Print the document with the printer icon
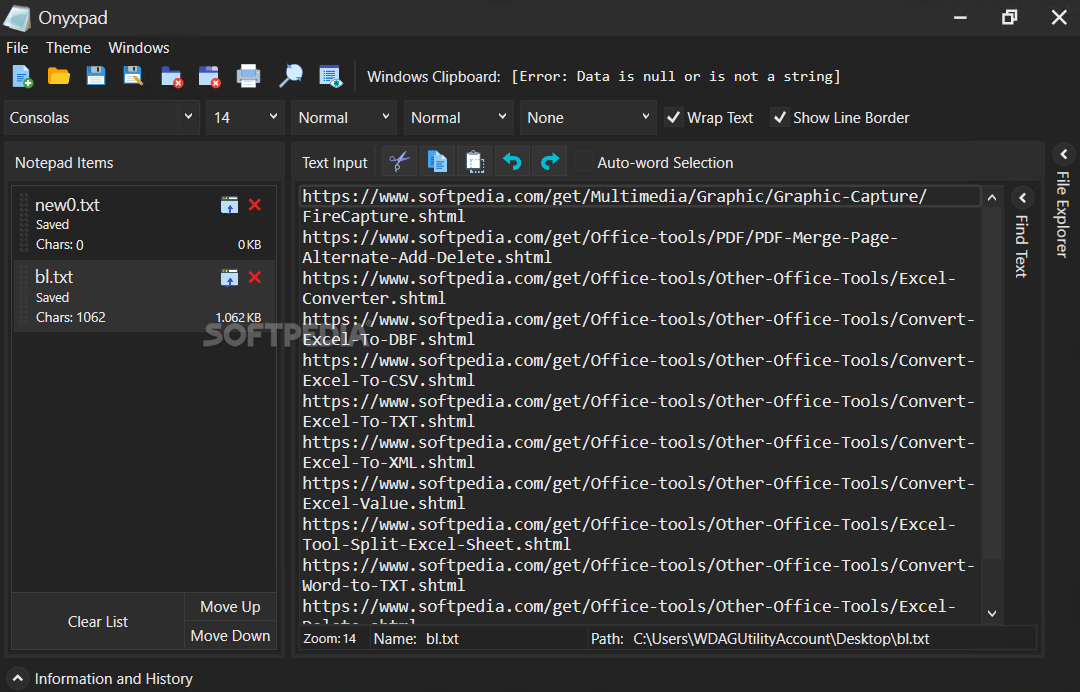 (x=248, y=76)
